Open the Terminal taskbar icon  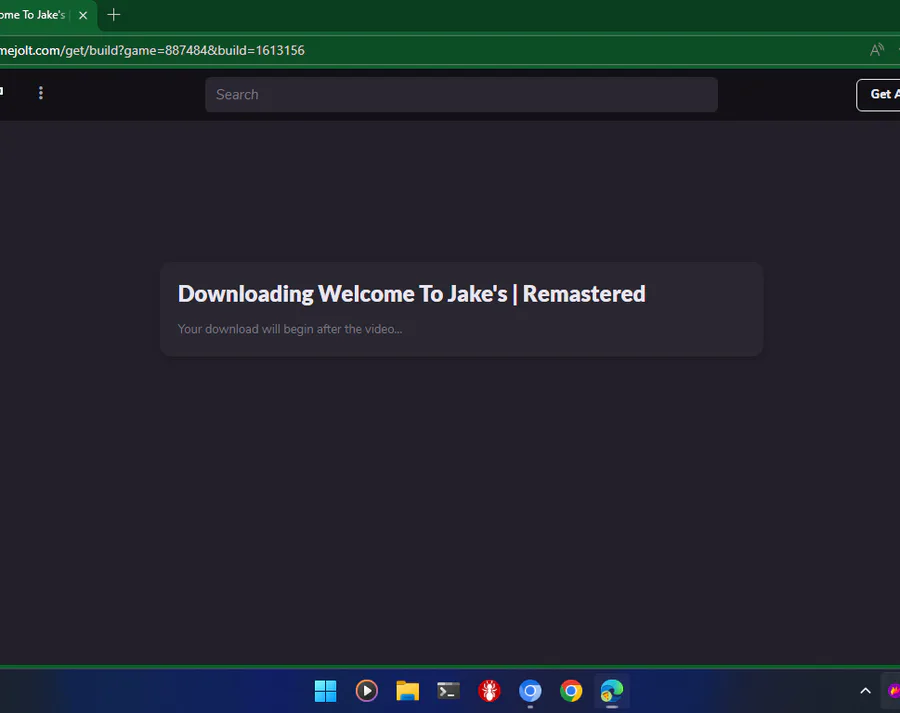[x=448, y=691]
